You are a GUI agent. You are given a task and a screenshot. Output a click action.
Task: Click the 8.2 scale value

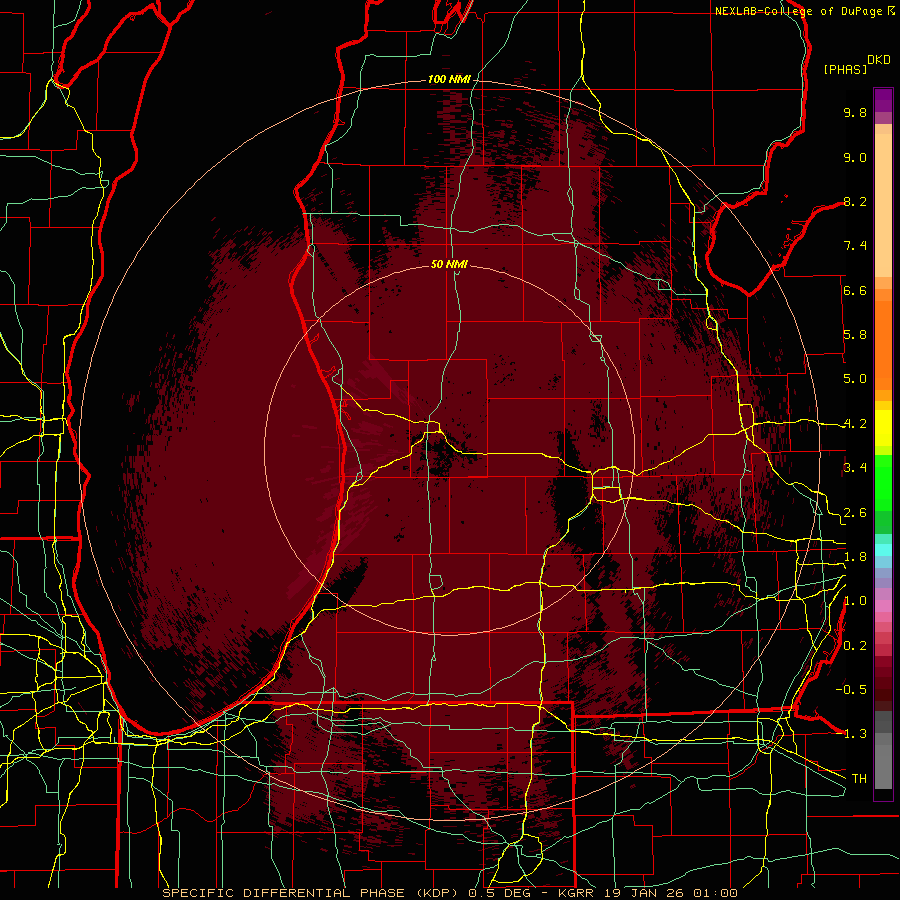[x=855, y=201]
